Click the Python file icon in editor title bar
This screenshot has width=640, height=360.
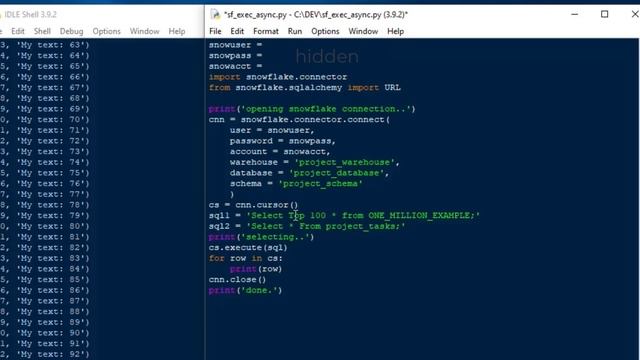[x=215, y=14]
